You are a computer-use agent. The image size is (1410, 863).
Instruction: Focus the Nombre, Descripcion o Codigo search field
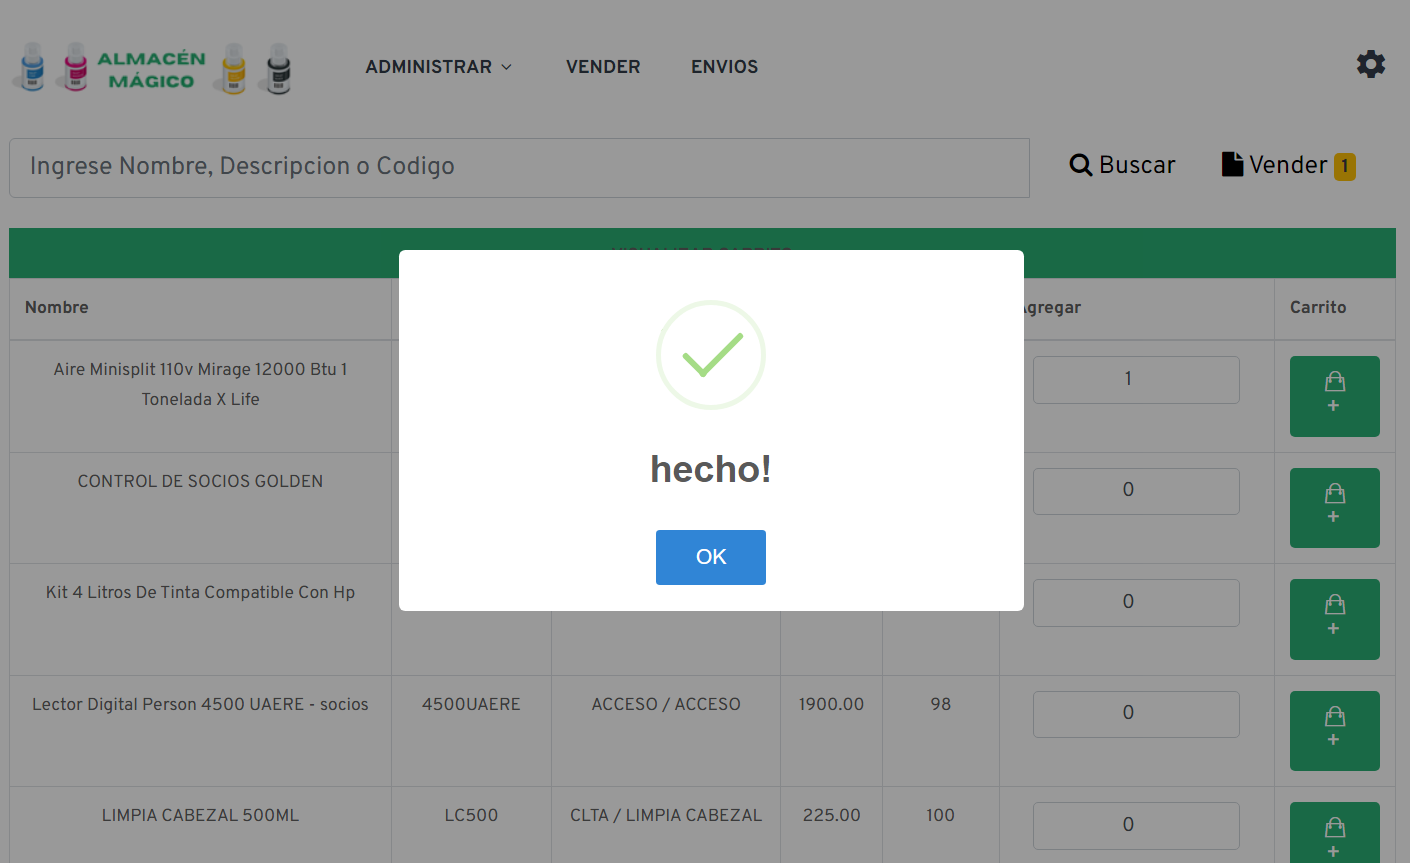tap(519, 167)
